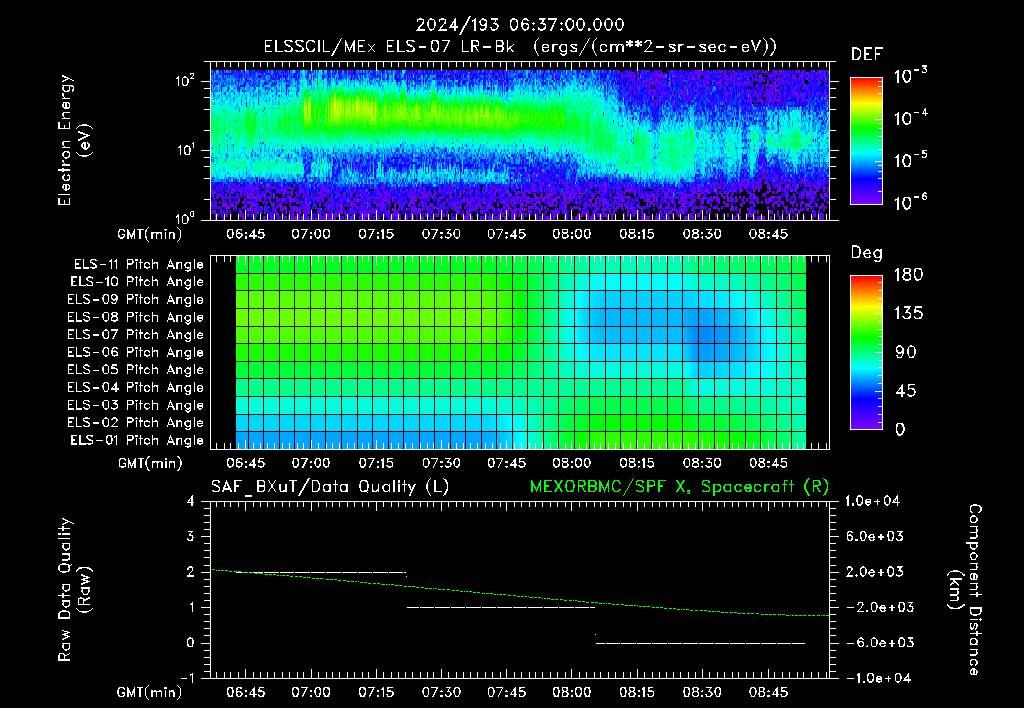Click the SAF_BXuT/Data Quality (L) legend
Image resolution: width=1024 pixels, height=708 pixels.
[330, 487]
